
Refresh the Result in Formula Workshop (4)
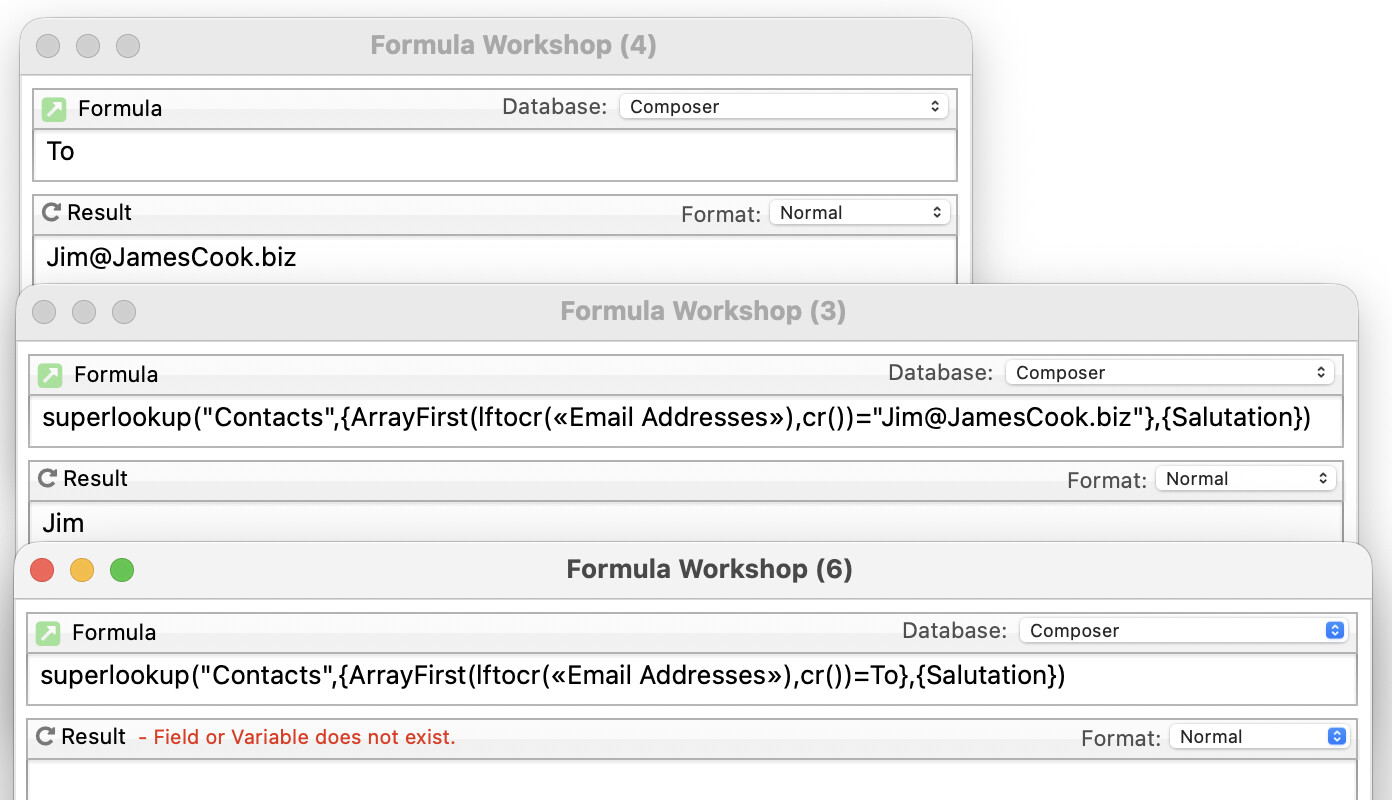tap(51, 212)
